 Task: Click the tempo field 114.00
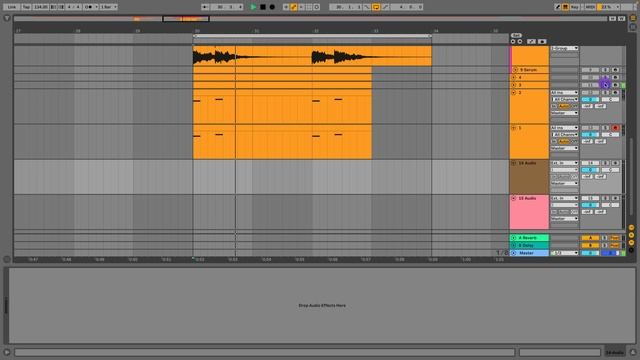tap(40, 7)
